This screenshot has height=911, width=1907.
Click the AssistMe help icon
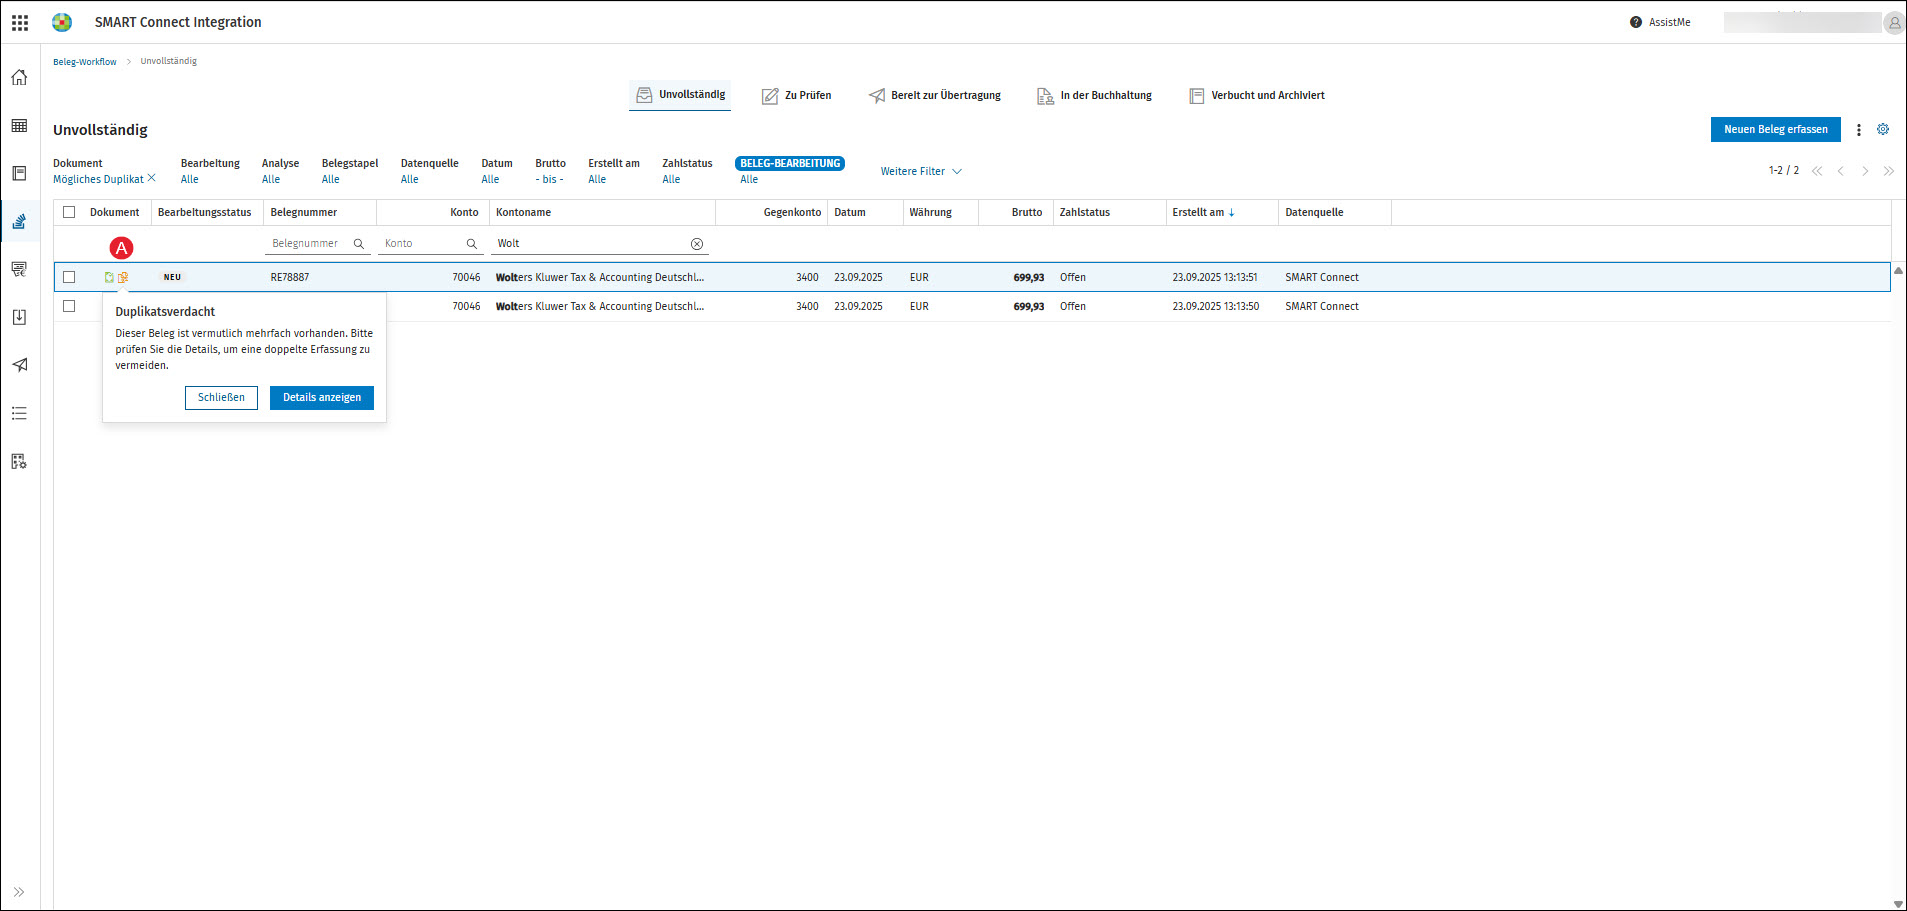[1636, 22]
